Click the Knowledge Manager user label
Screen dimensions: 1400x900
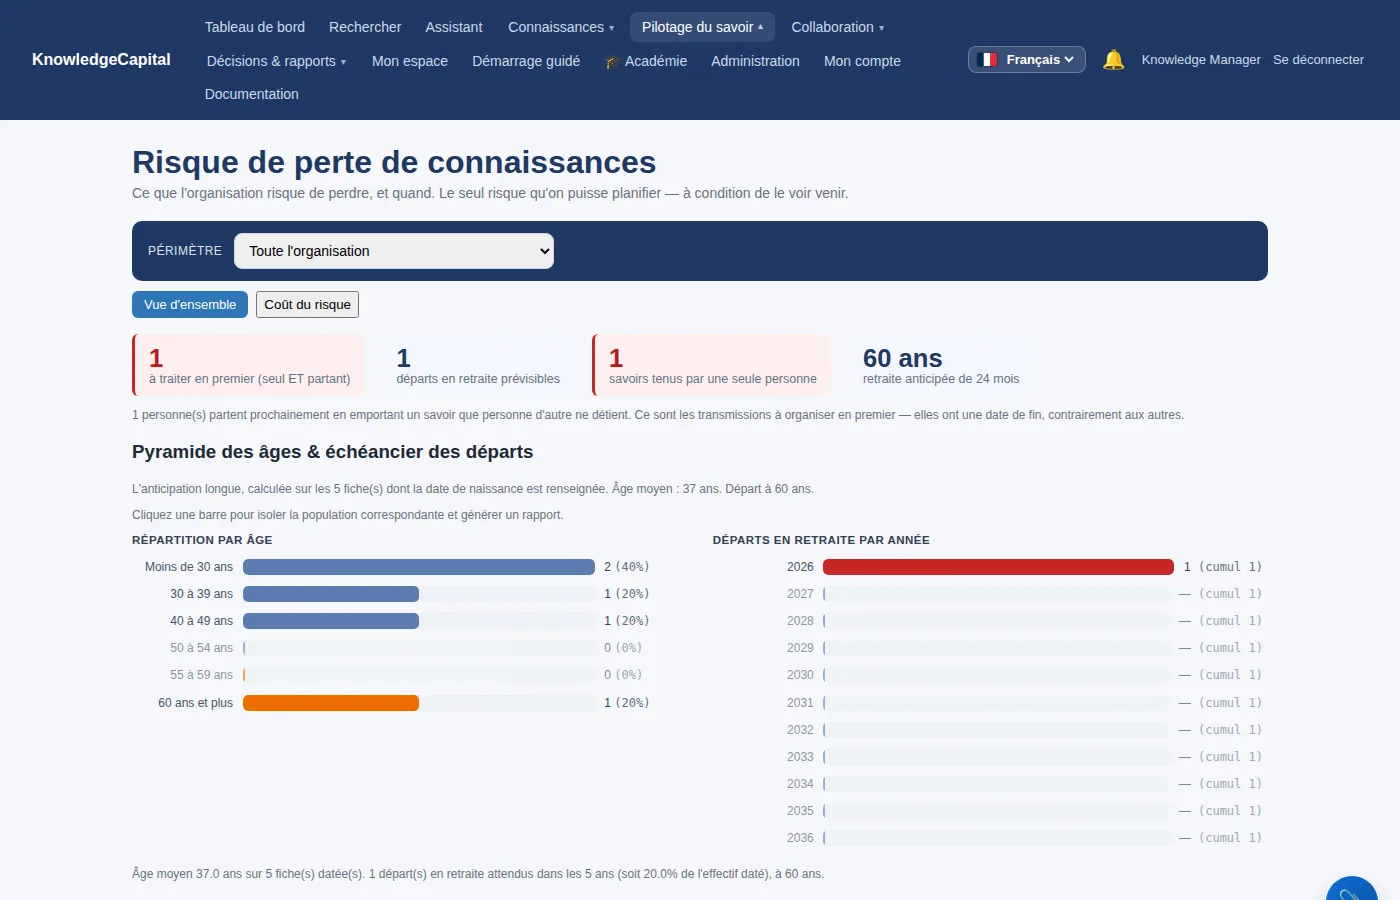pyautogui.click(x=1201, y=60)
